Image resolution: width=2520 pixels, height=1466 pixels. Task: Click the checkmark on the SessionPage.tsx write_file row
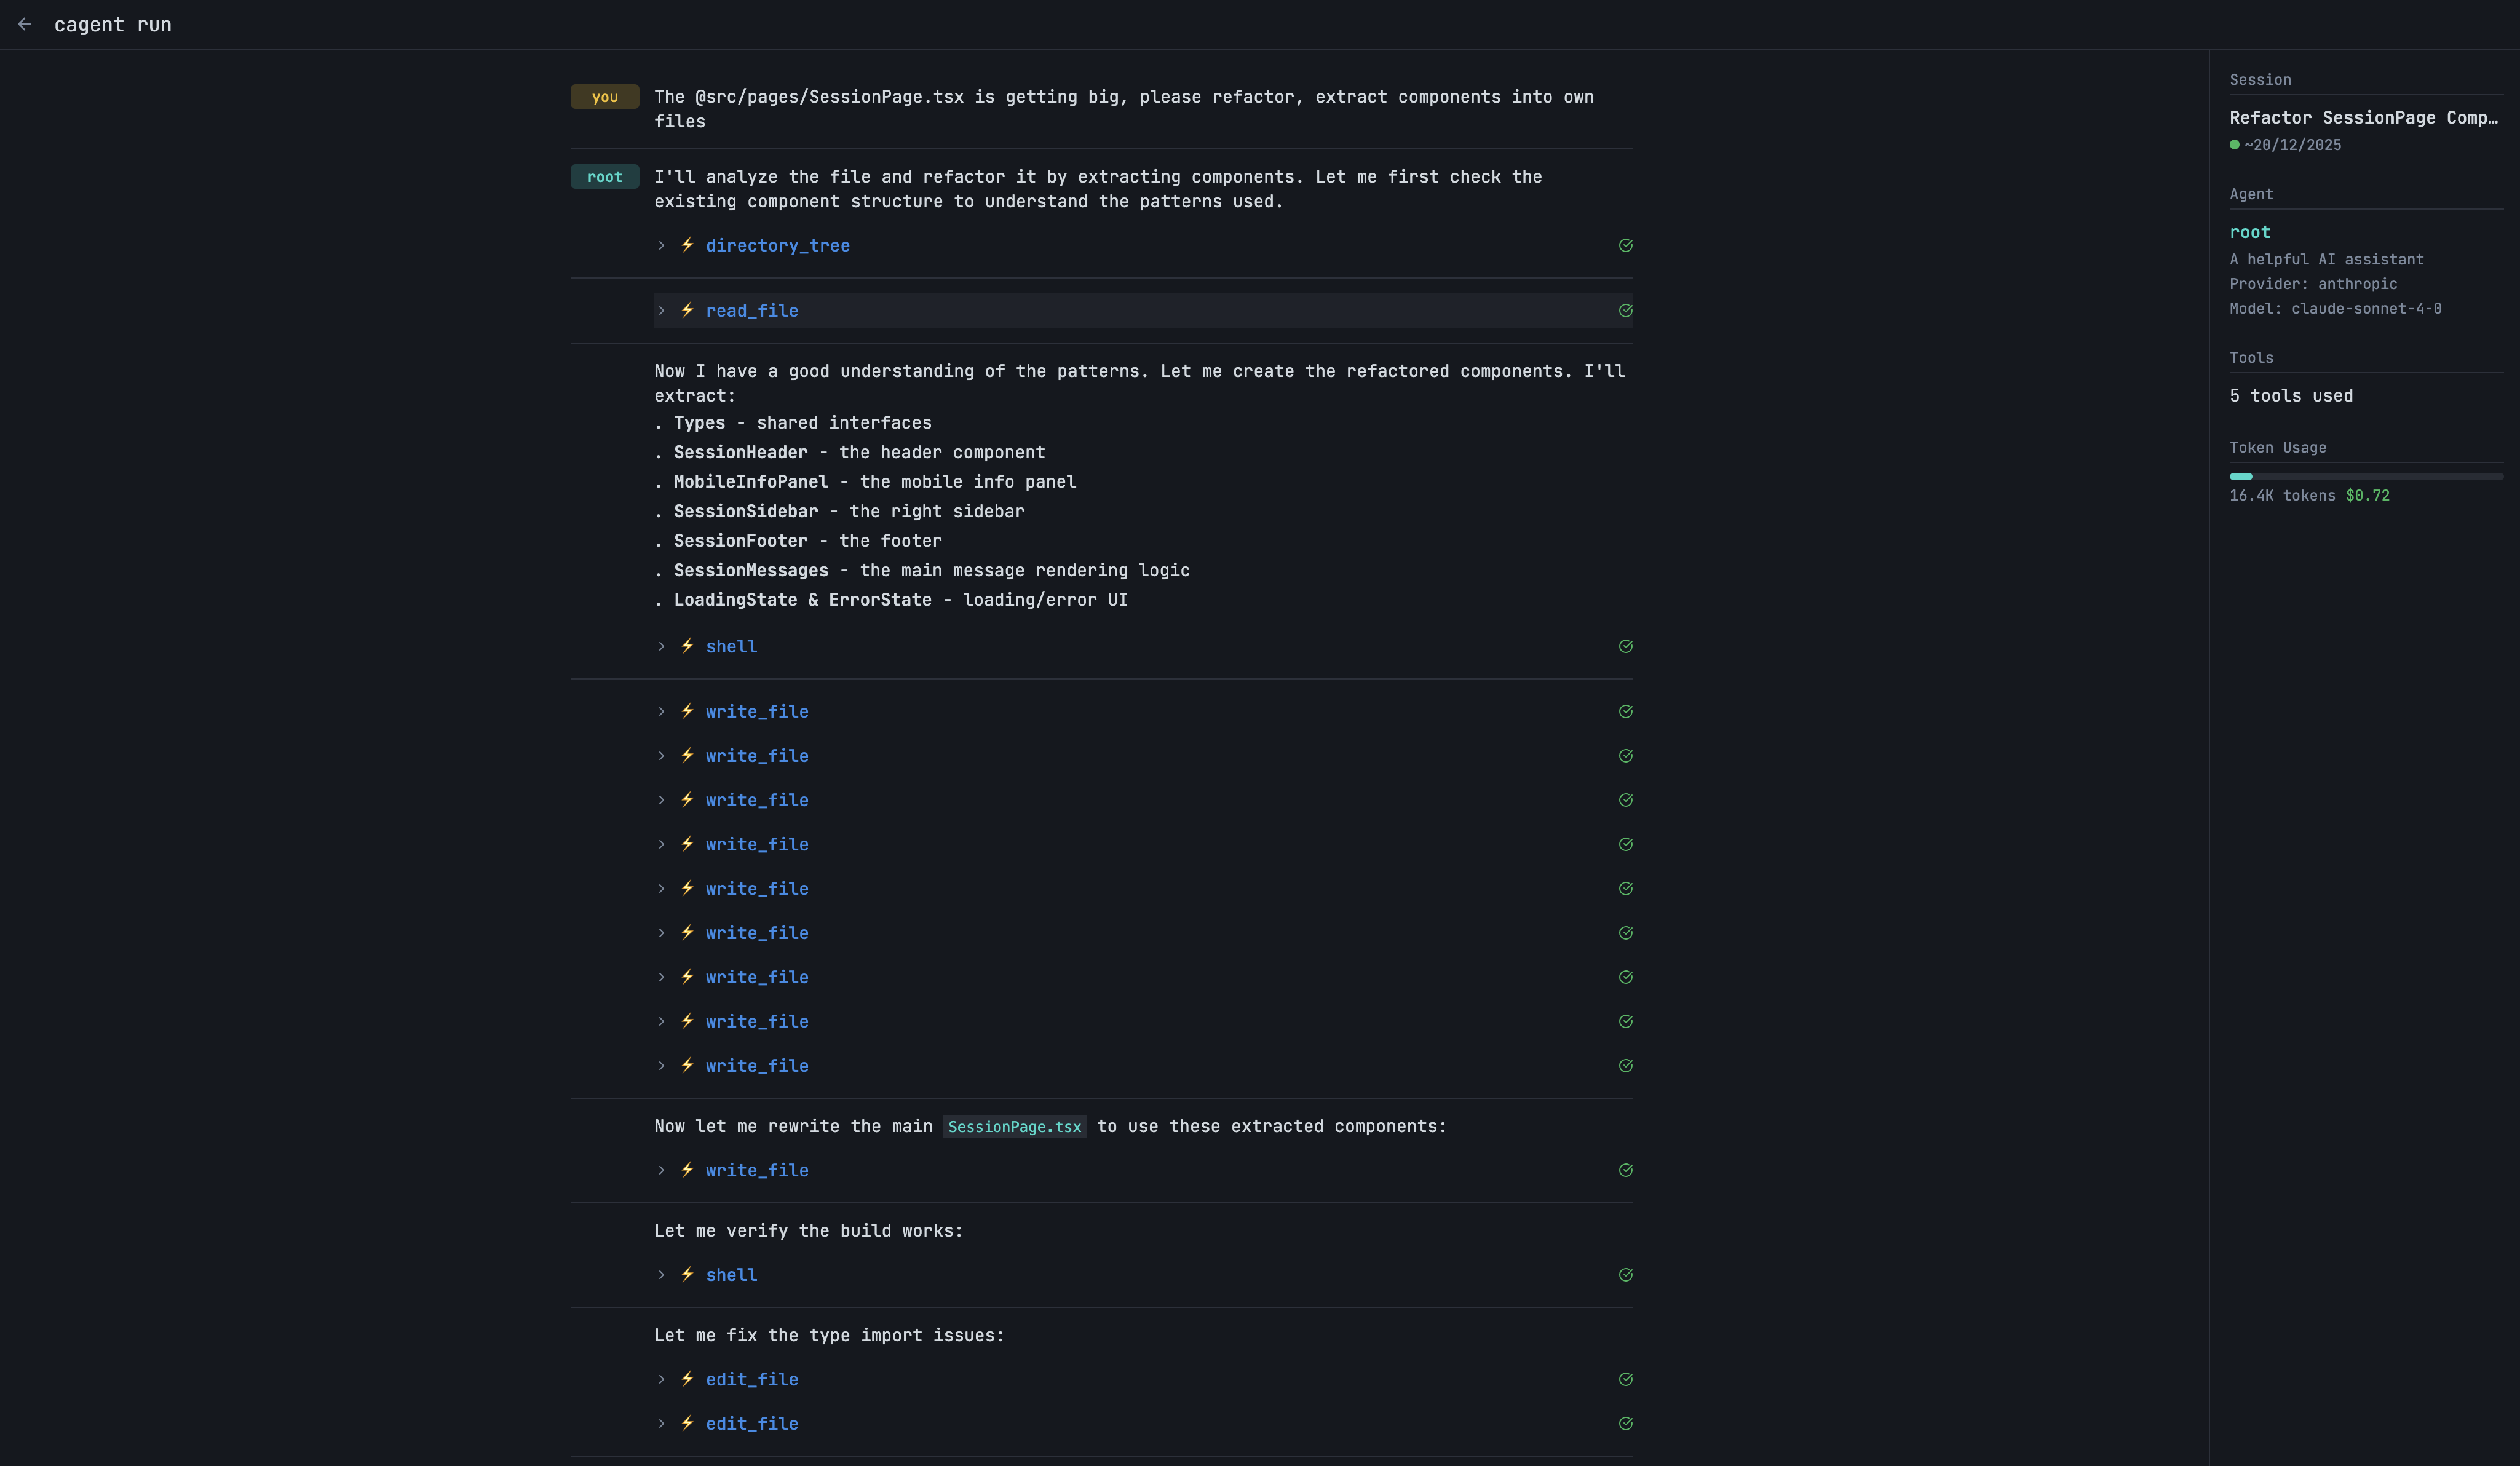(1625, 1170)
